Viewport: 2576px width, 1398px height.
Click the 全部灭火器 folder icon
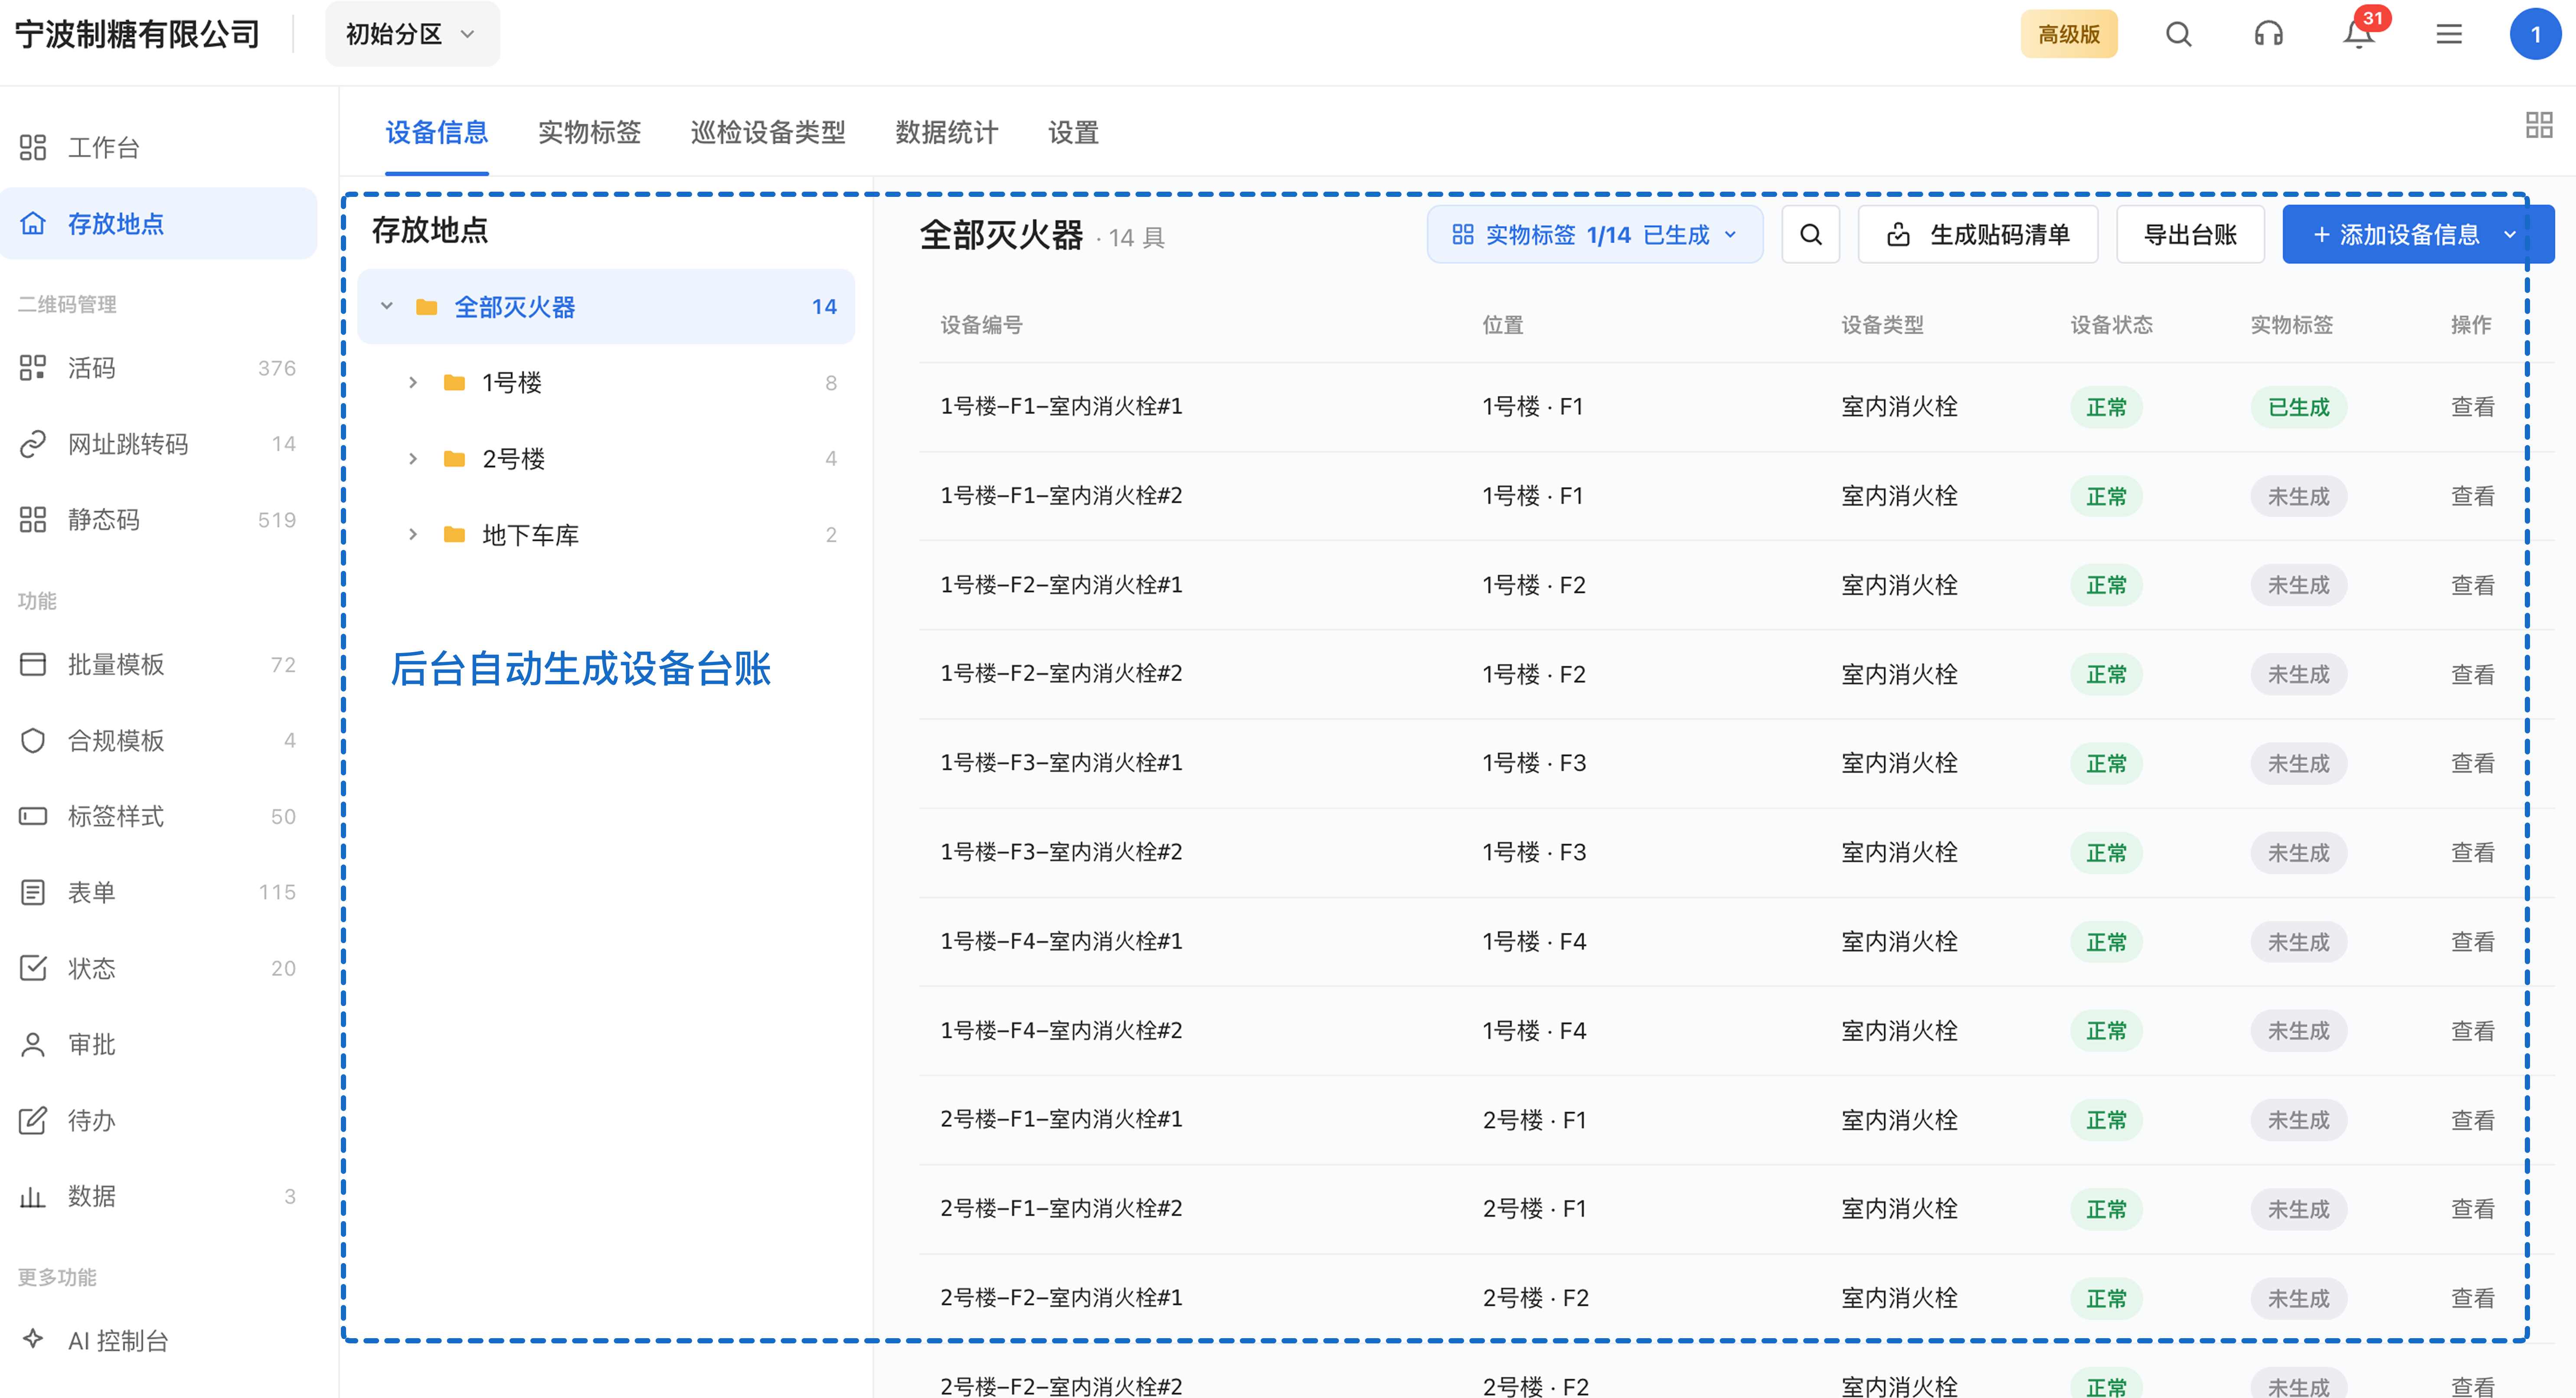click(427, 307)
